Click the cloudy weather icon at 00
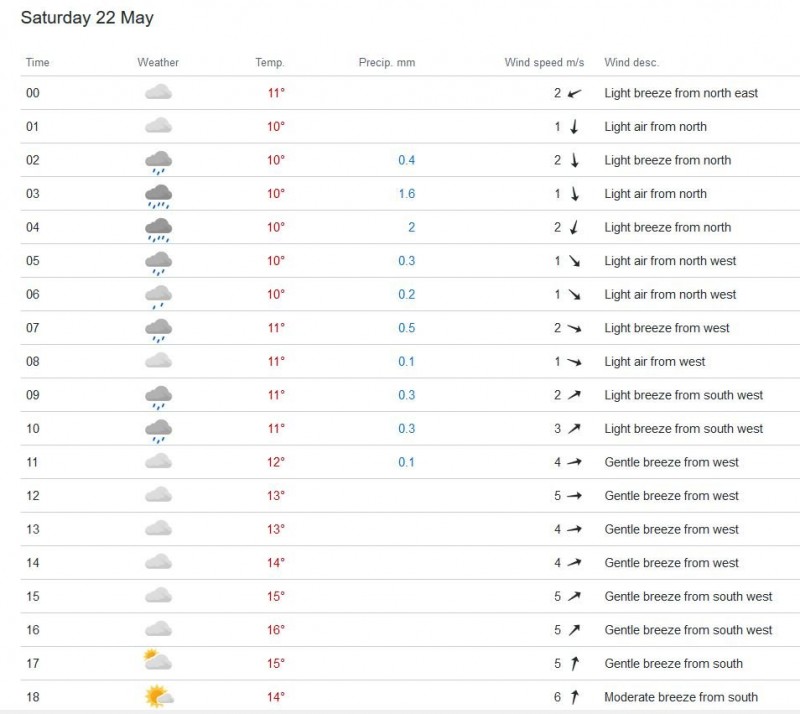Viewport: 800px width, 714px height. [158, 93]
